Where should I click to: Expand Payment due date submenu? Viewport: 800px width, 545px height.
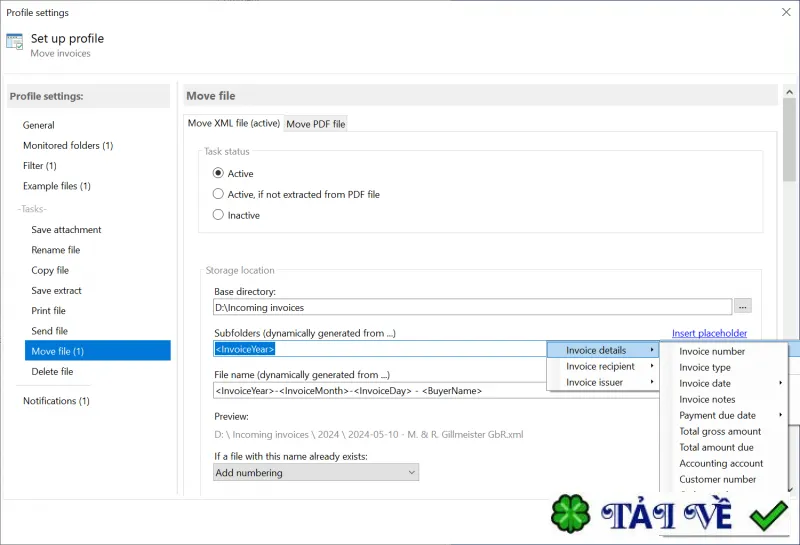(723, 415)
